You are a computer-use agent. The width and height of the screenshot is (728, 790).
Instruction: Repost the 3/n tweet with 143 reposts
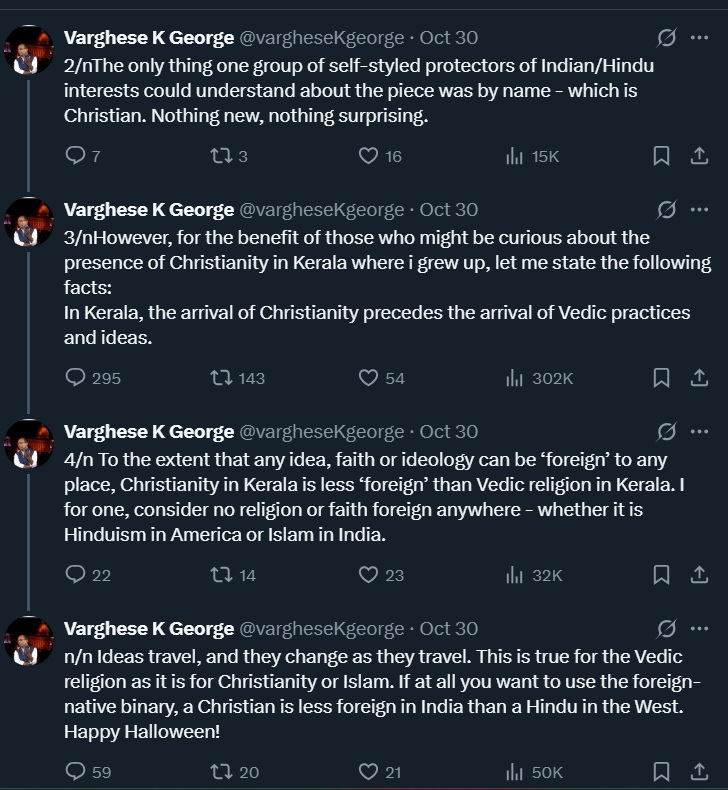tap(221, 378)
